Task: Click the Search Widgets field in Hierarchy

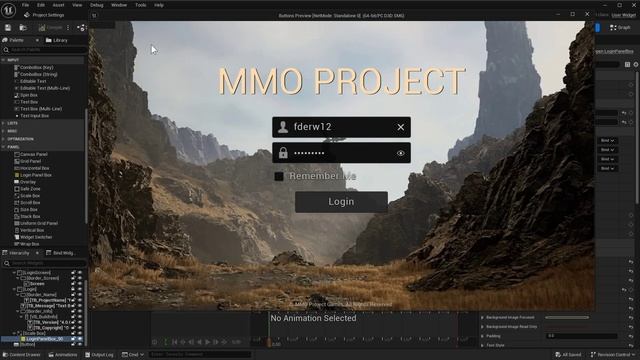Action: [x=44, y=264]
